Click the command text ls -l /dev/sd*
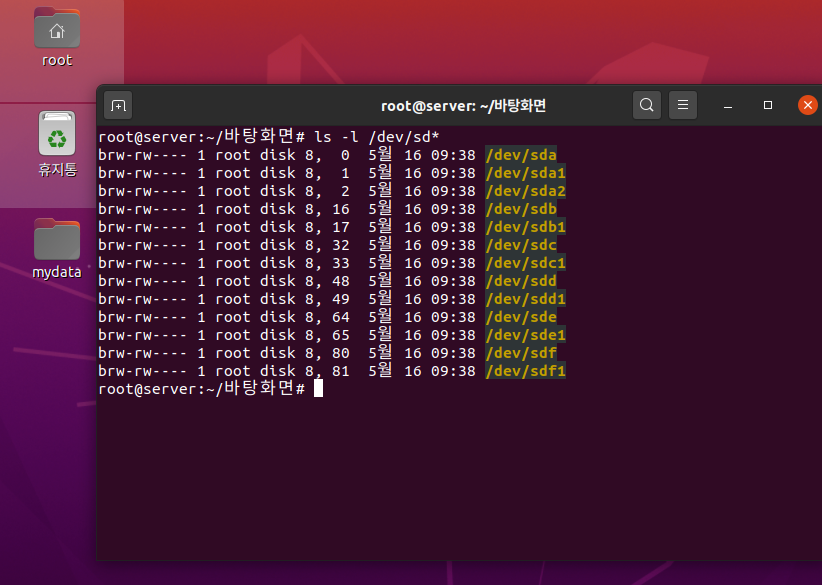 pos(376,137)
